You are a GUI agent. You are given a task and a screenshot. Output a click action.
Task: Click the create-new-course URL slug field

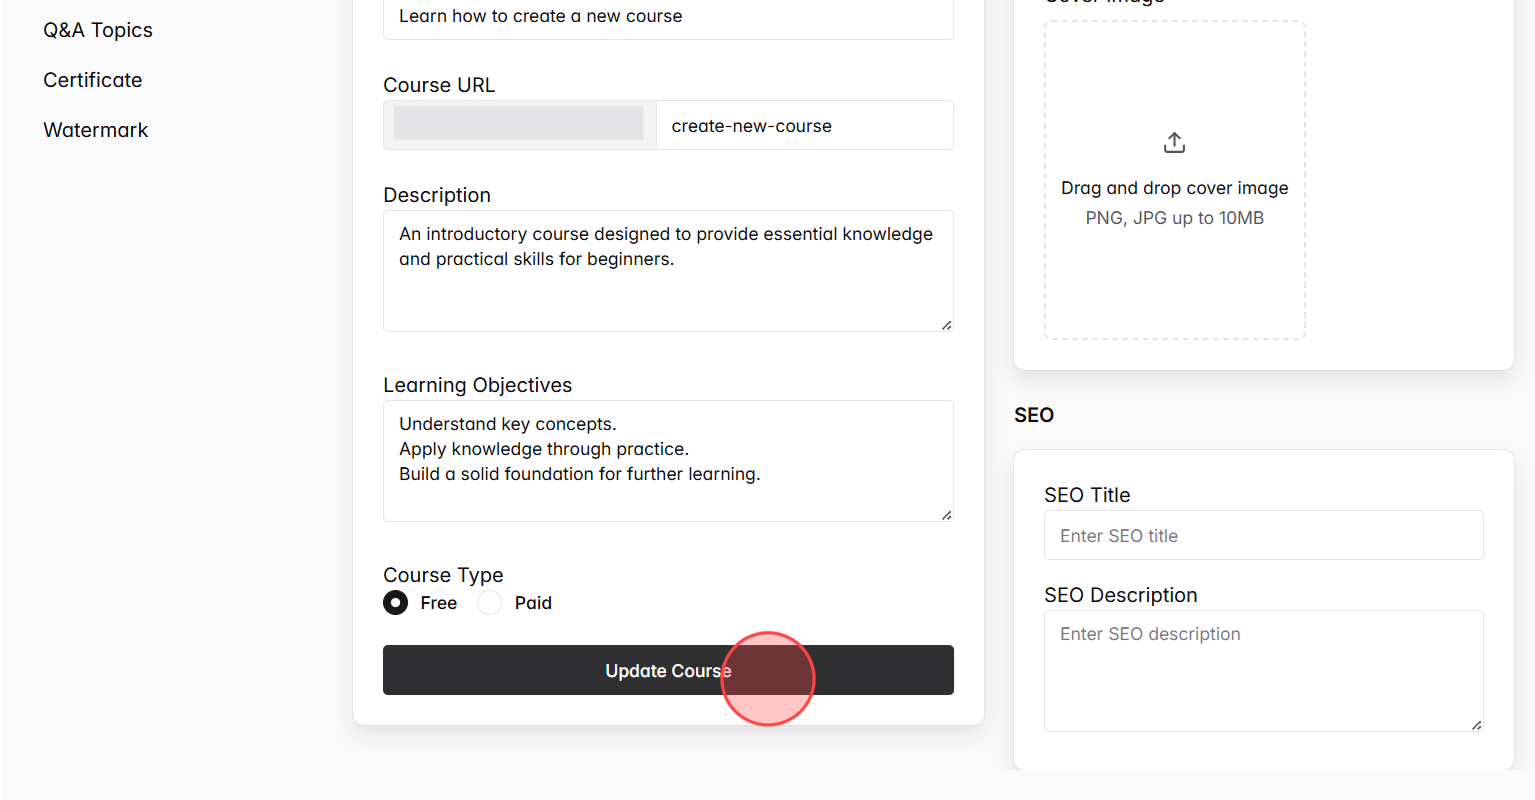coord(805,125)
